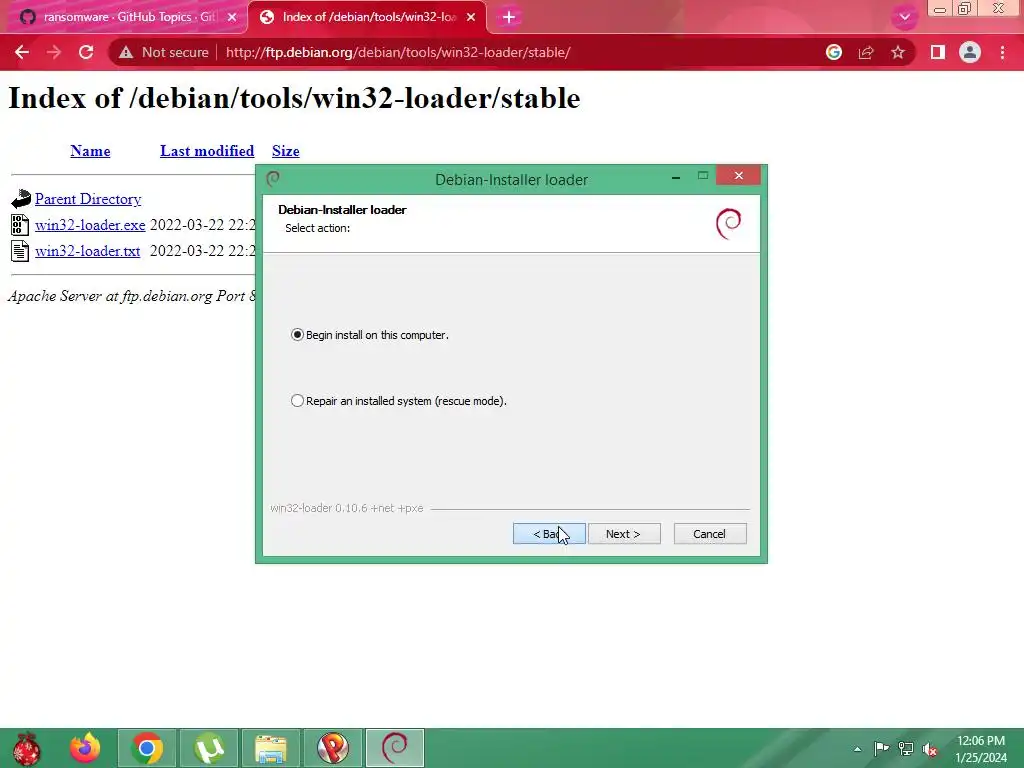The image size is (1024, 768).
Task: Click the 'Index of /debian/tools/win32-loader/stable' heading
Action: coord(294,98)
